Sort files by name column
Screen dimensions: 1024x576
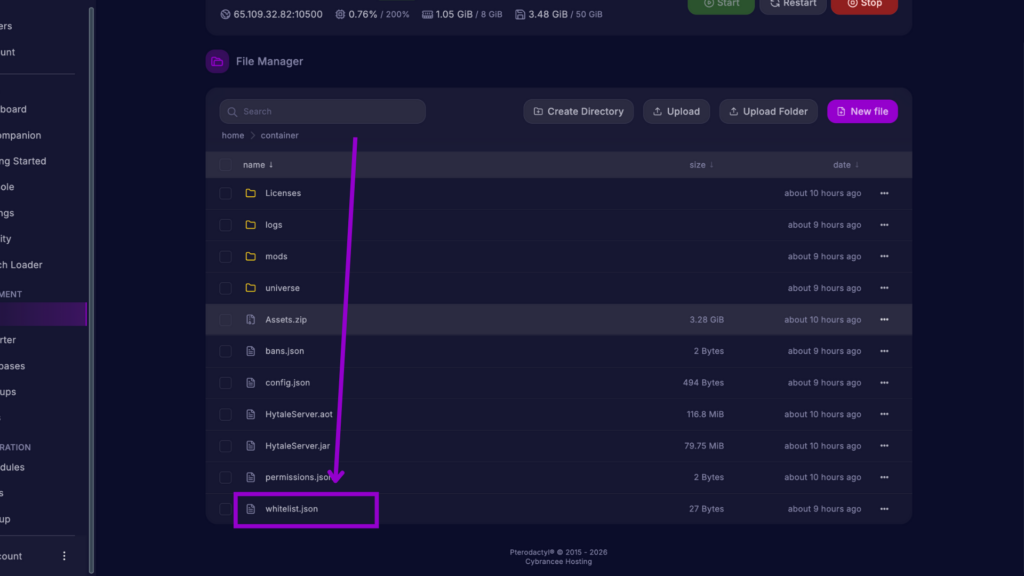pos(257,165)
